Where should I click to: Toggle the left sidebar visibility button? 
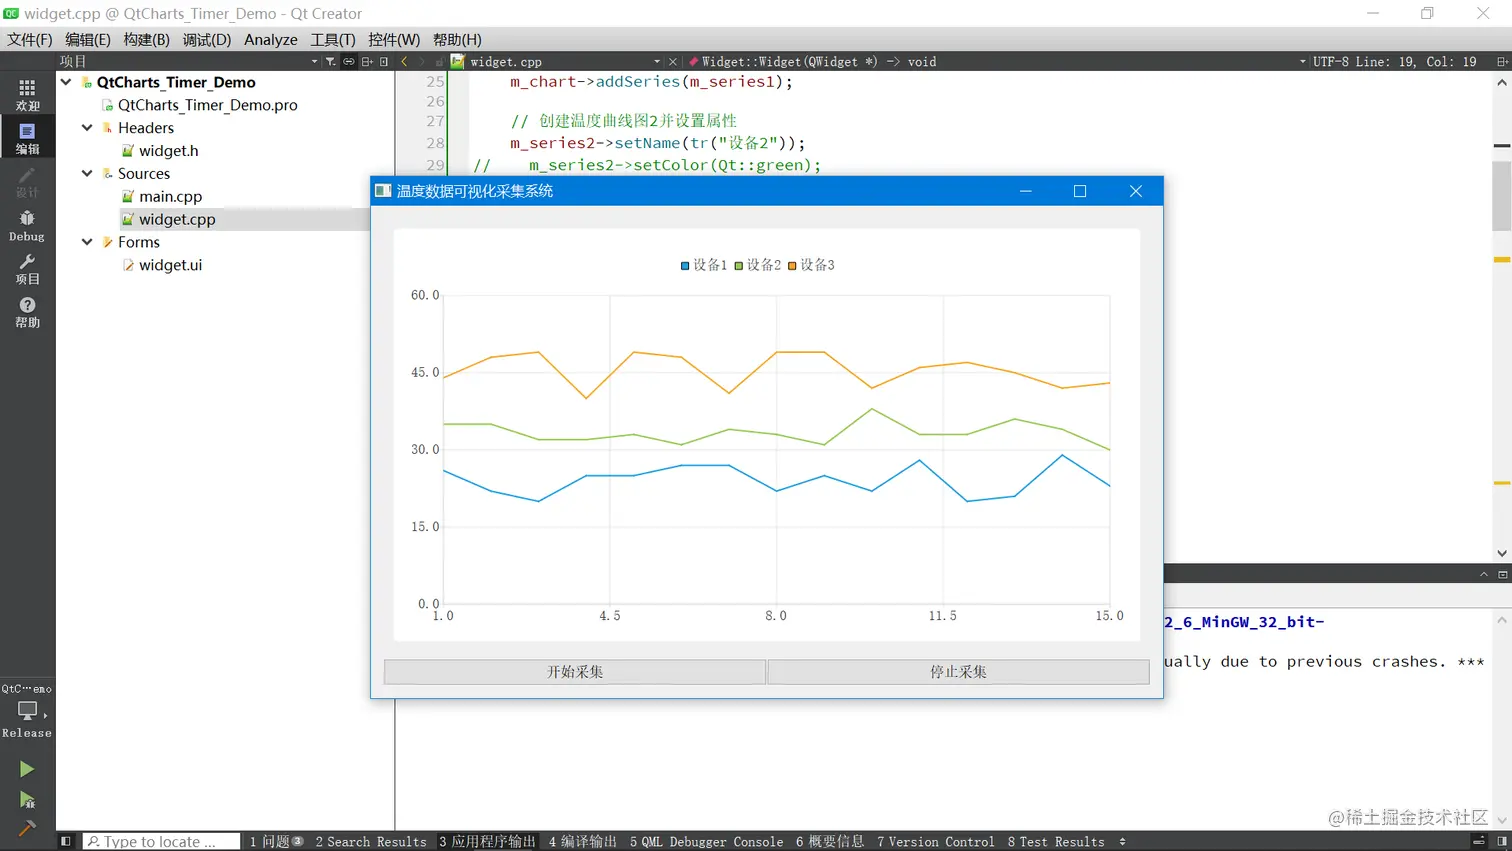pyautogui.click(x=66, y=841)
